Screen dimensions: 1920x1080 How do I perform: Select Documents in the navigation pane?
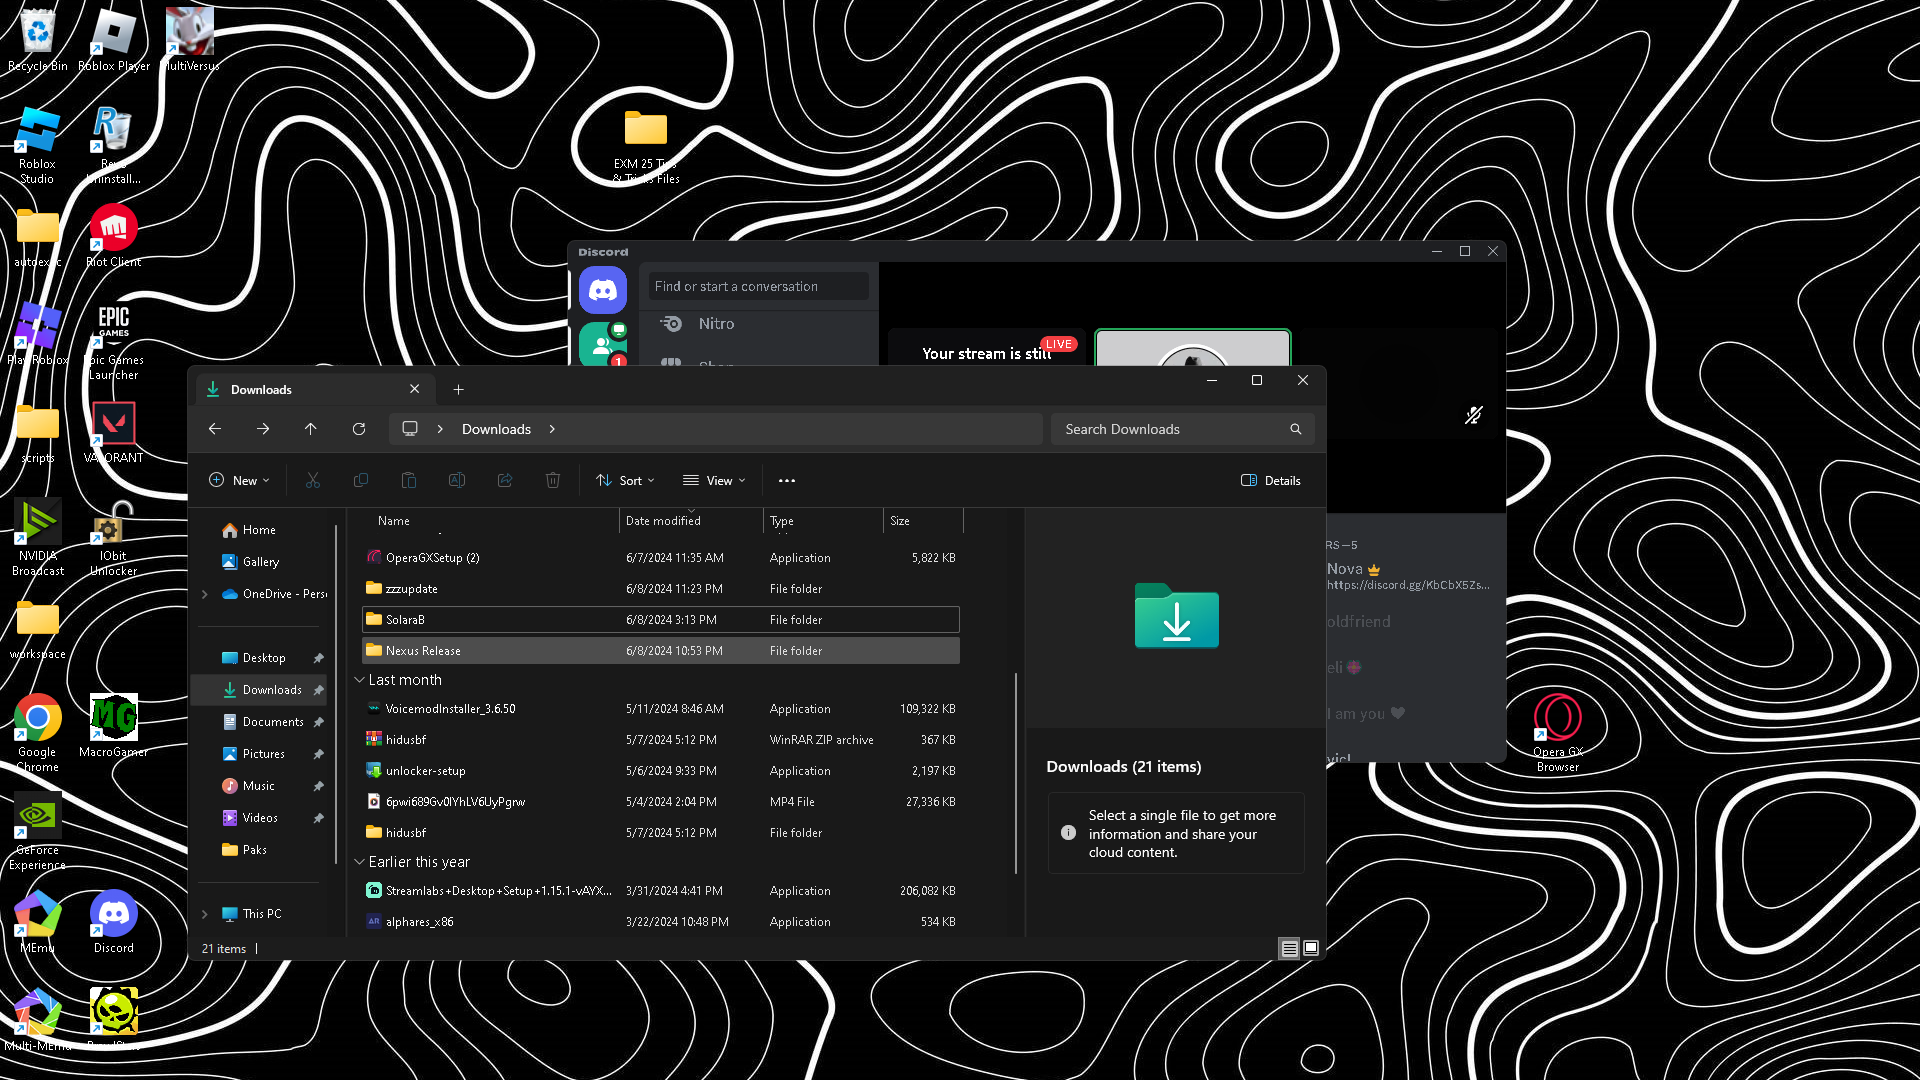coord(272,722)
